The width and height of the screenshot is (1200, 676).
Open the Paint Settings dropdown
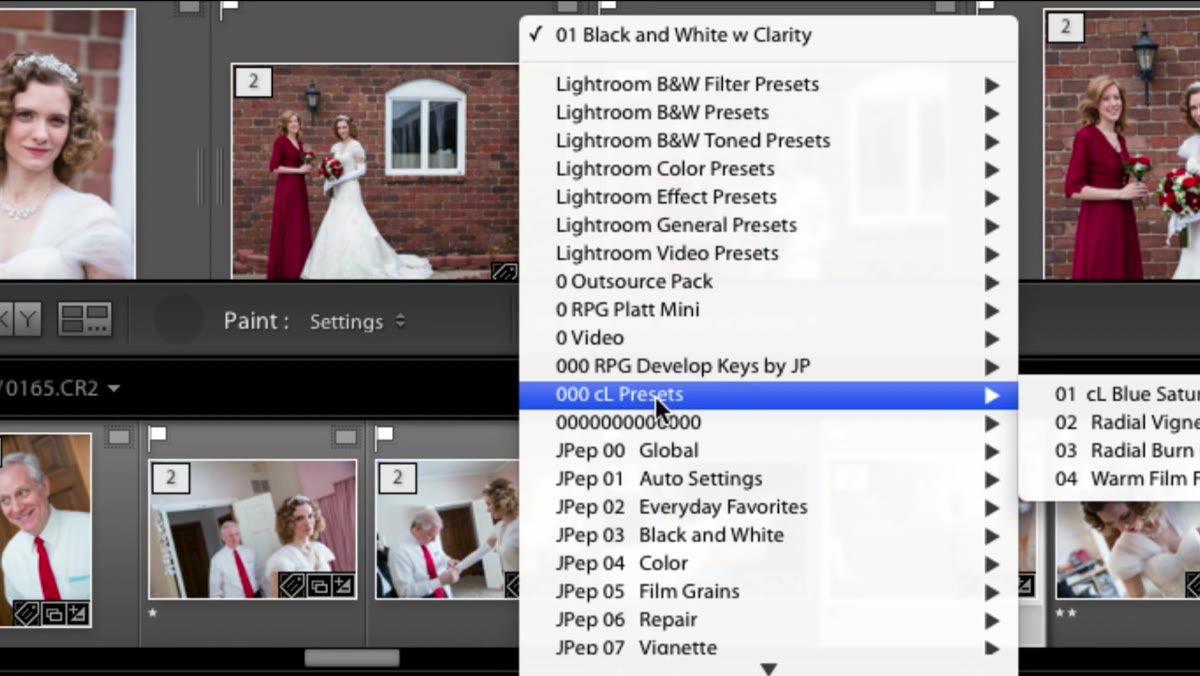[x=357, y=321]
